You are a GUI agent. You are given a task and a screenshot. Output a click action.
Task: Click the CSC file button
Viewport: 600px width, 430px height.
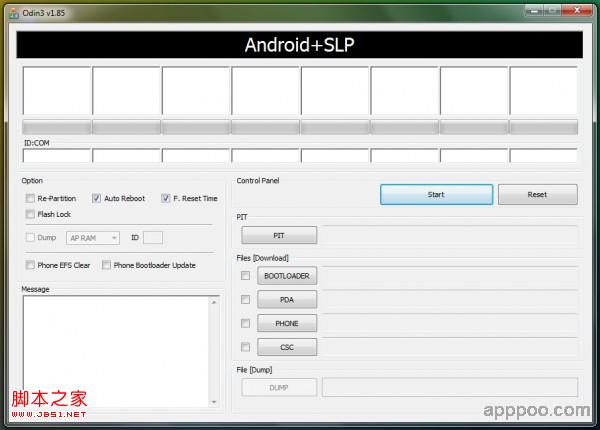[287, 347]
